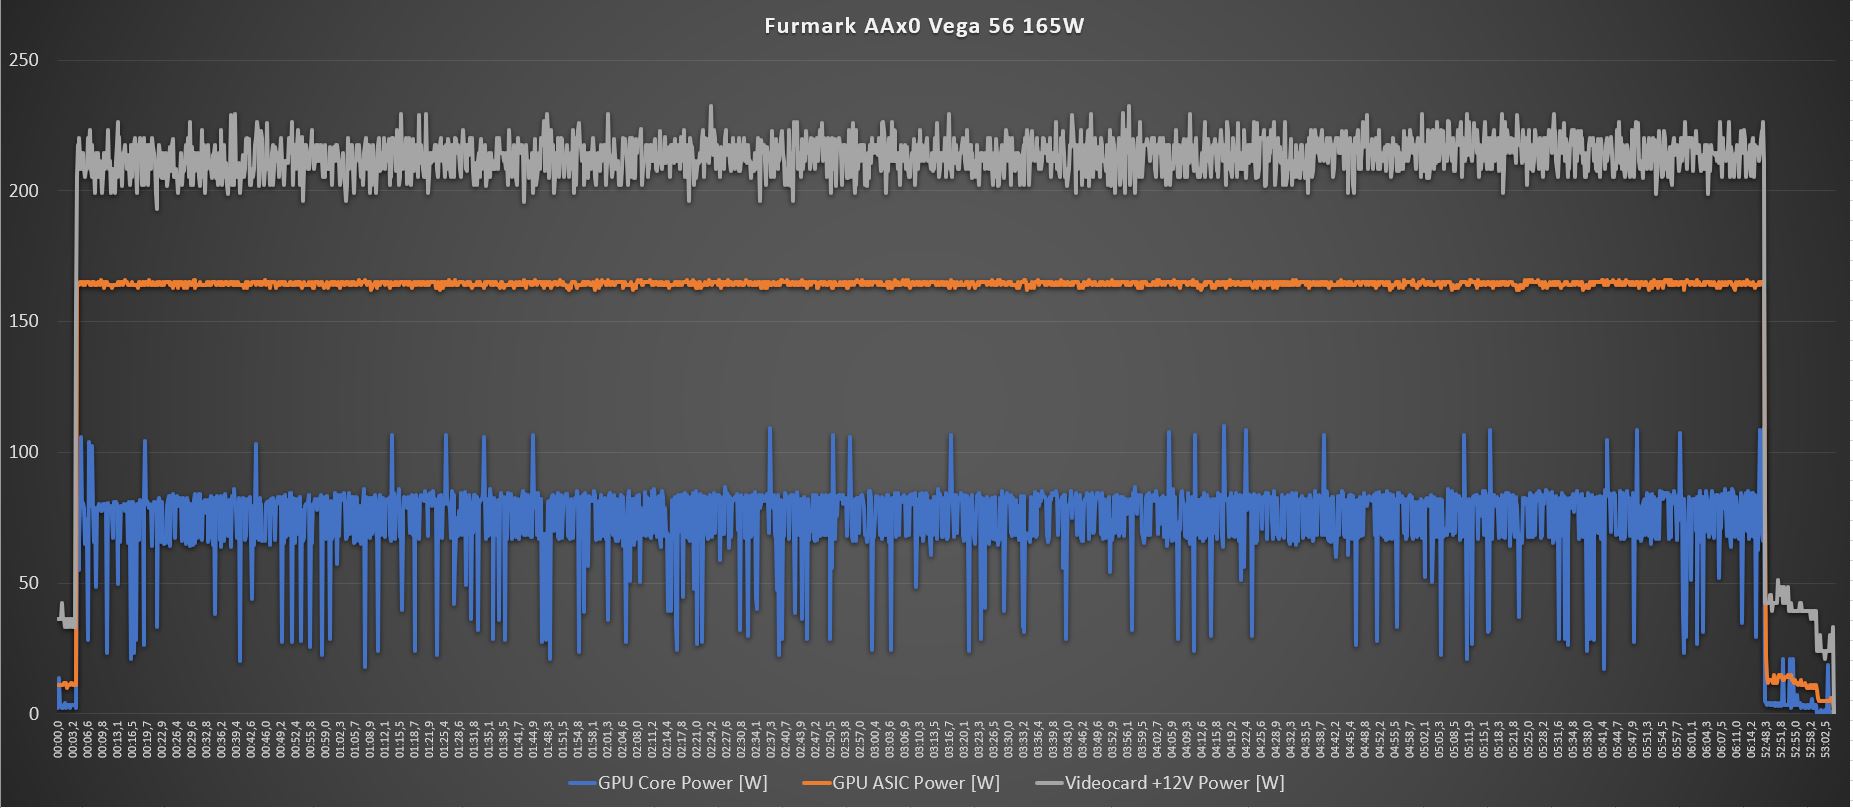Click the chart title Furmark AAx0 Vega 56 165W
Viewport: 1853px width, 808px height.
[x=924, y=27]
